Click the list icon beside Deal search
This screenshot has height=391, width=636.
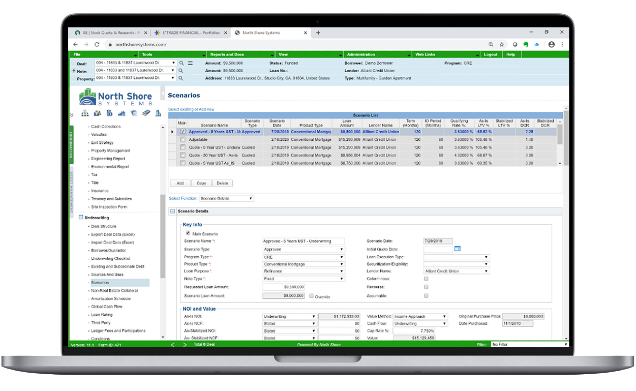(190, 63)
